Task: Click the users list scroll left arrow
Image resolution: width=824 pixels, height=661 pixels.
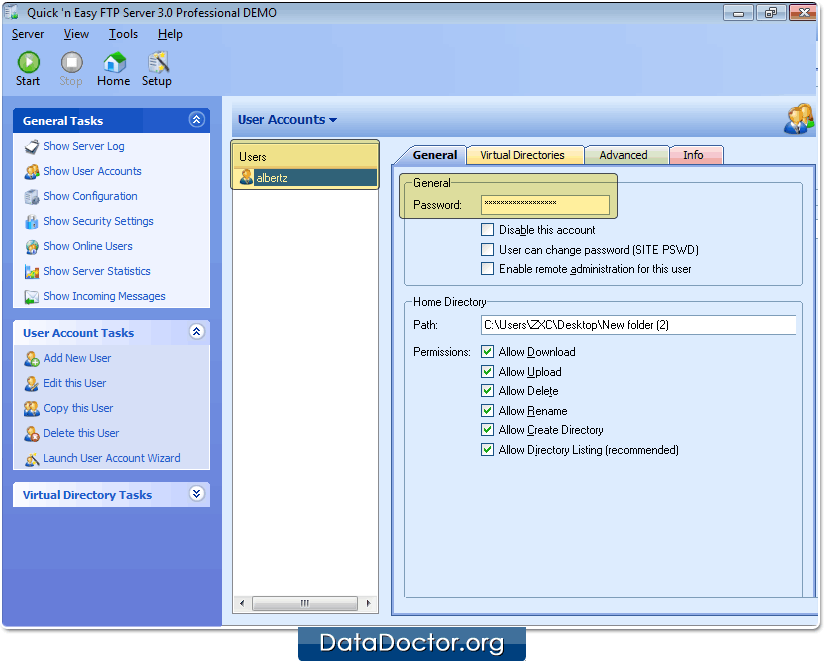Action: coord(242,603)
